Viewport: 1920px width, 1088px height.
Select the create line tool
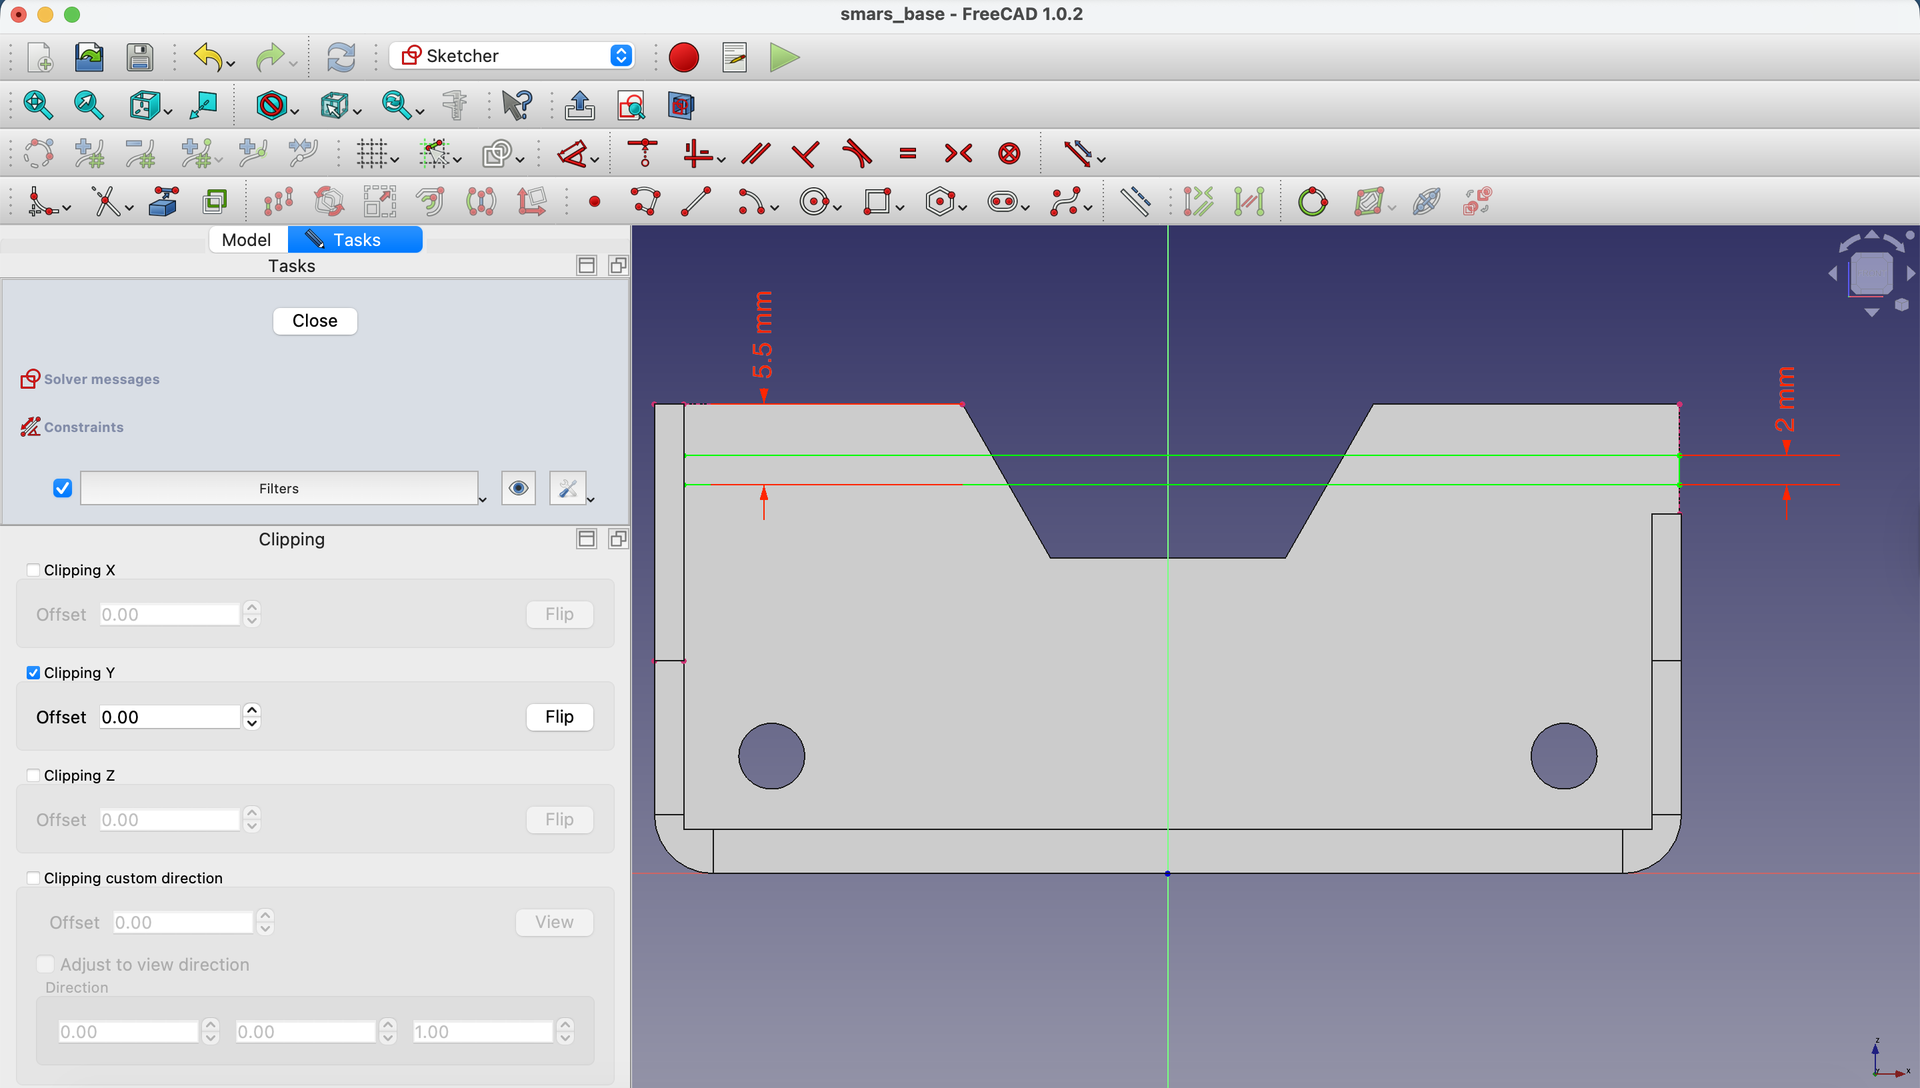tap(696, 202)
